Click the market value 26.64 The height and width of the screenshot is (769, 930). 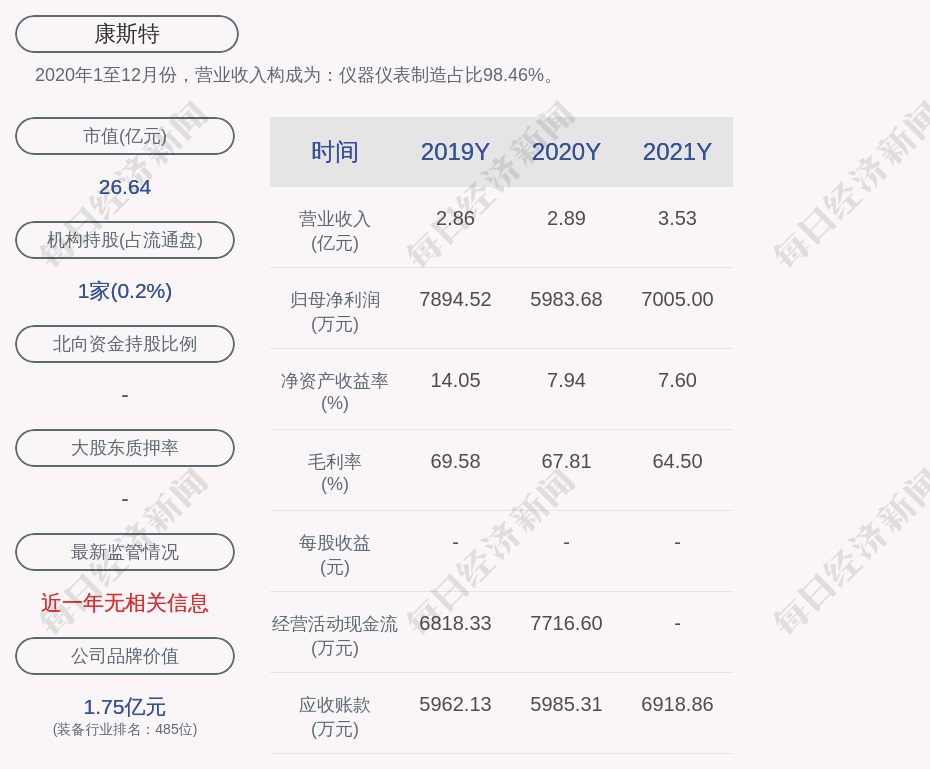click(125, 187)
